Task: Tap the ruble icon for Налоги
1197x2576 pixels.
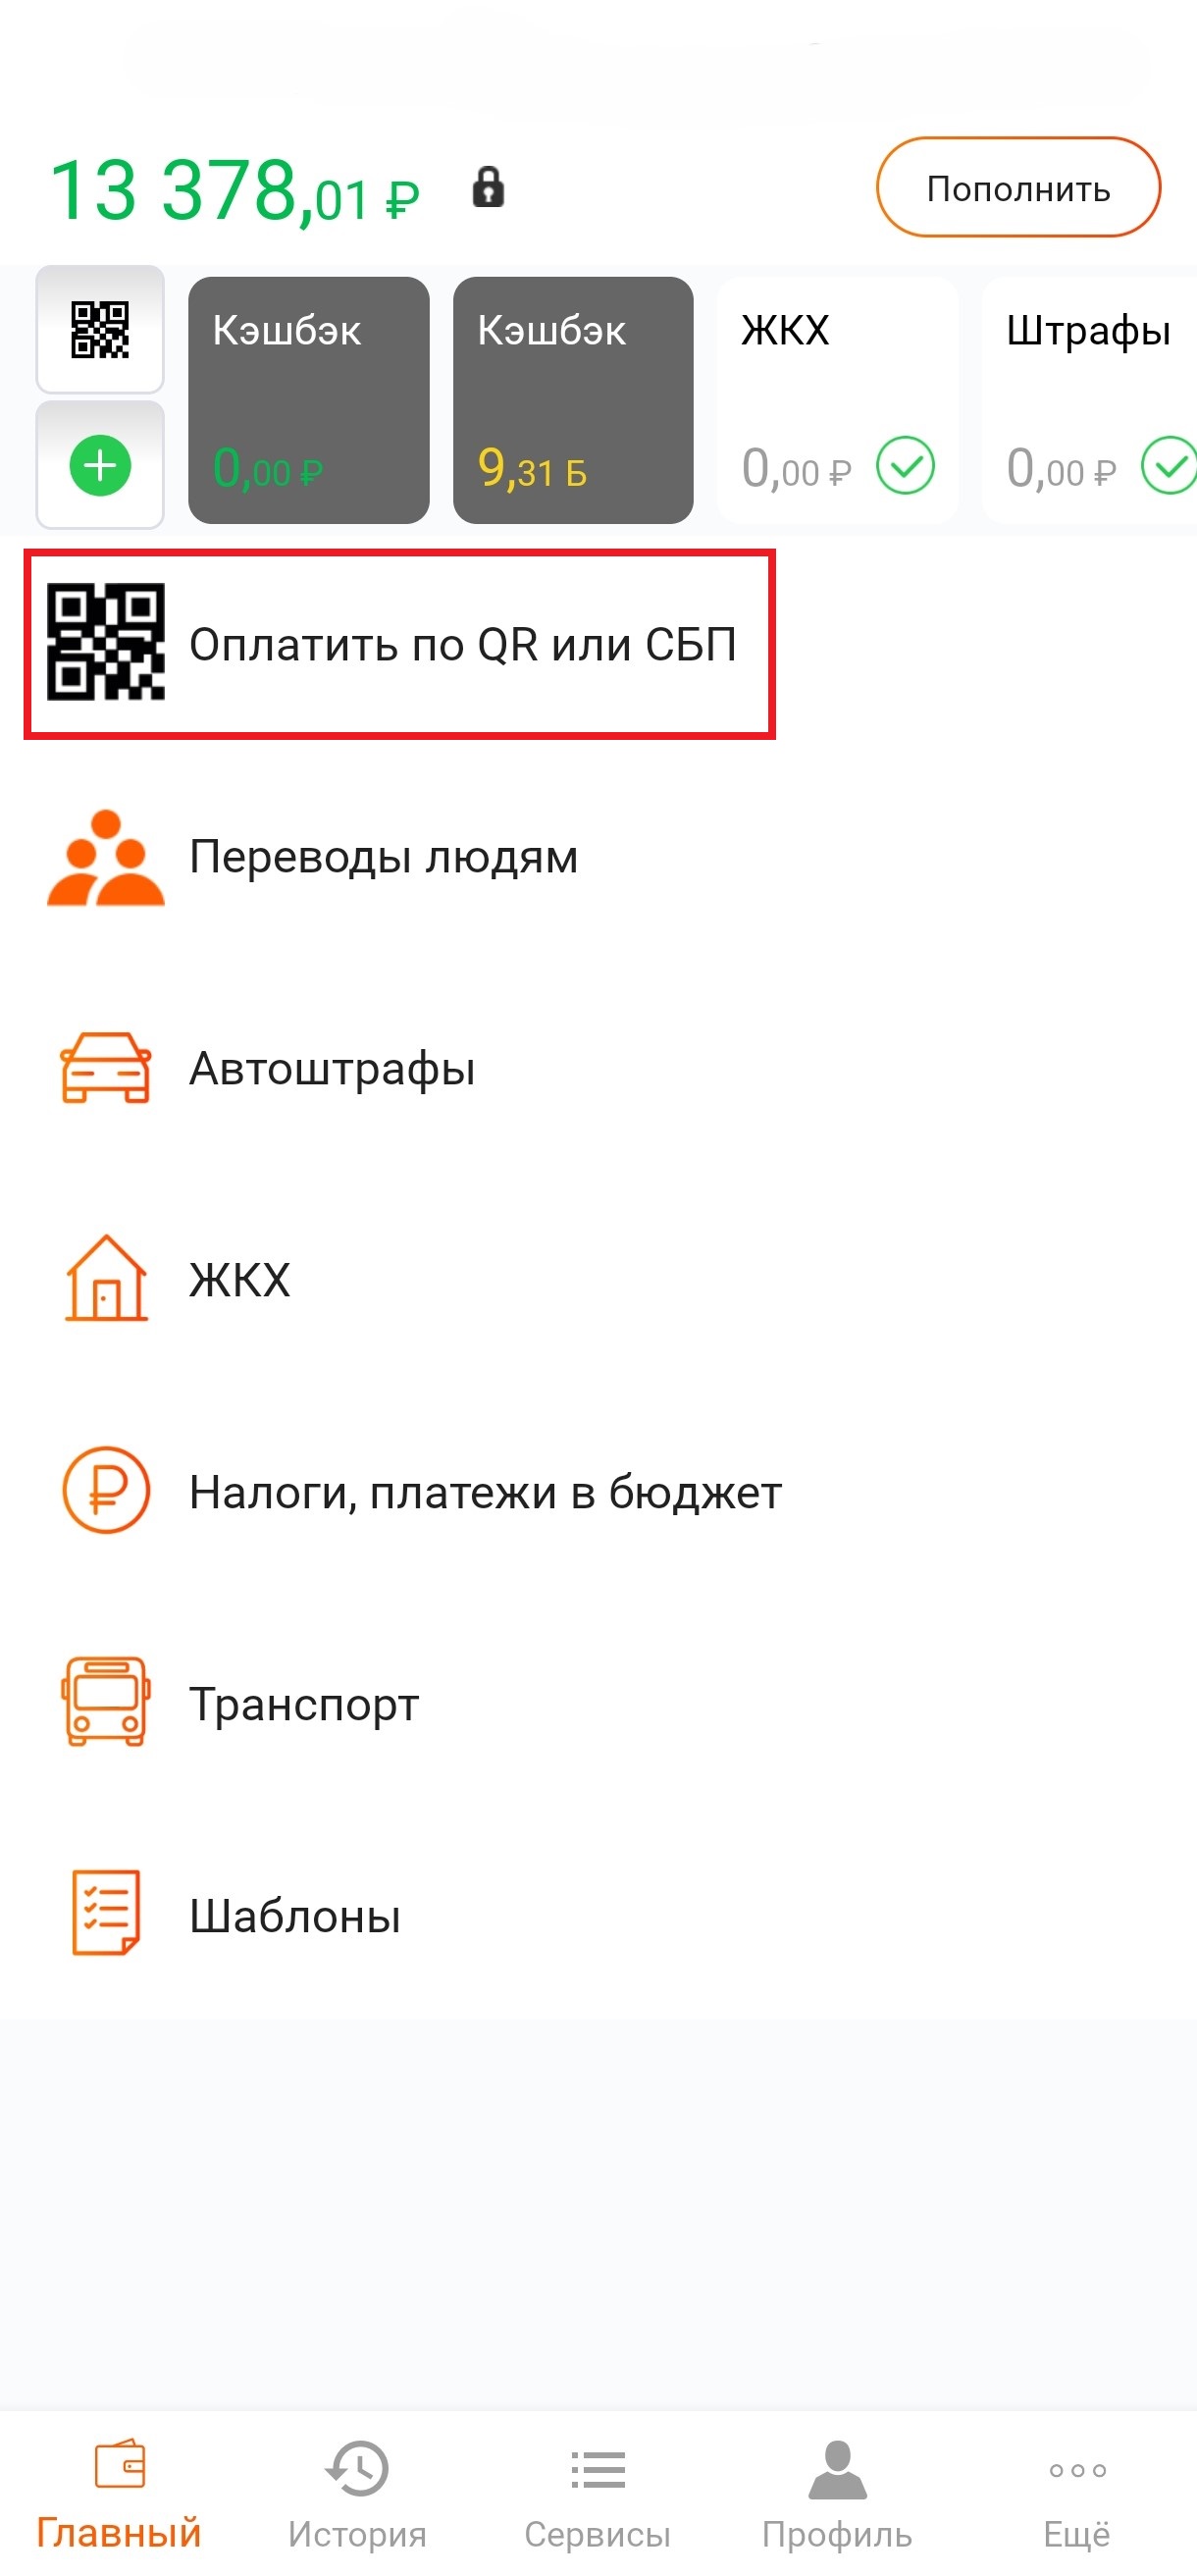Action: pyautogui.click(x=106, y=1491)
